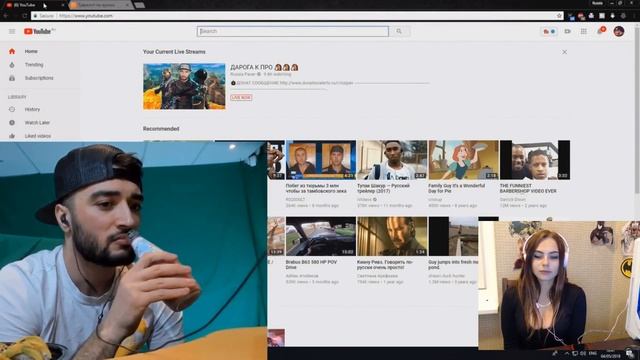Click the Family Guy video title link
Viewport: 640px width, 360px height.
[456, 188]
